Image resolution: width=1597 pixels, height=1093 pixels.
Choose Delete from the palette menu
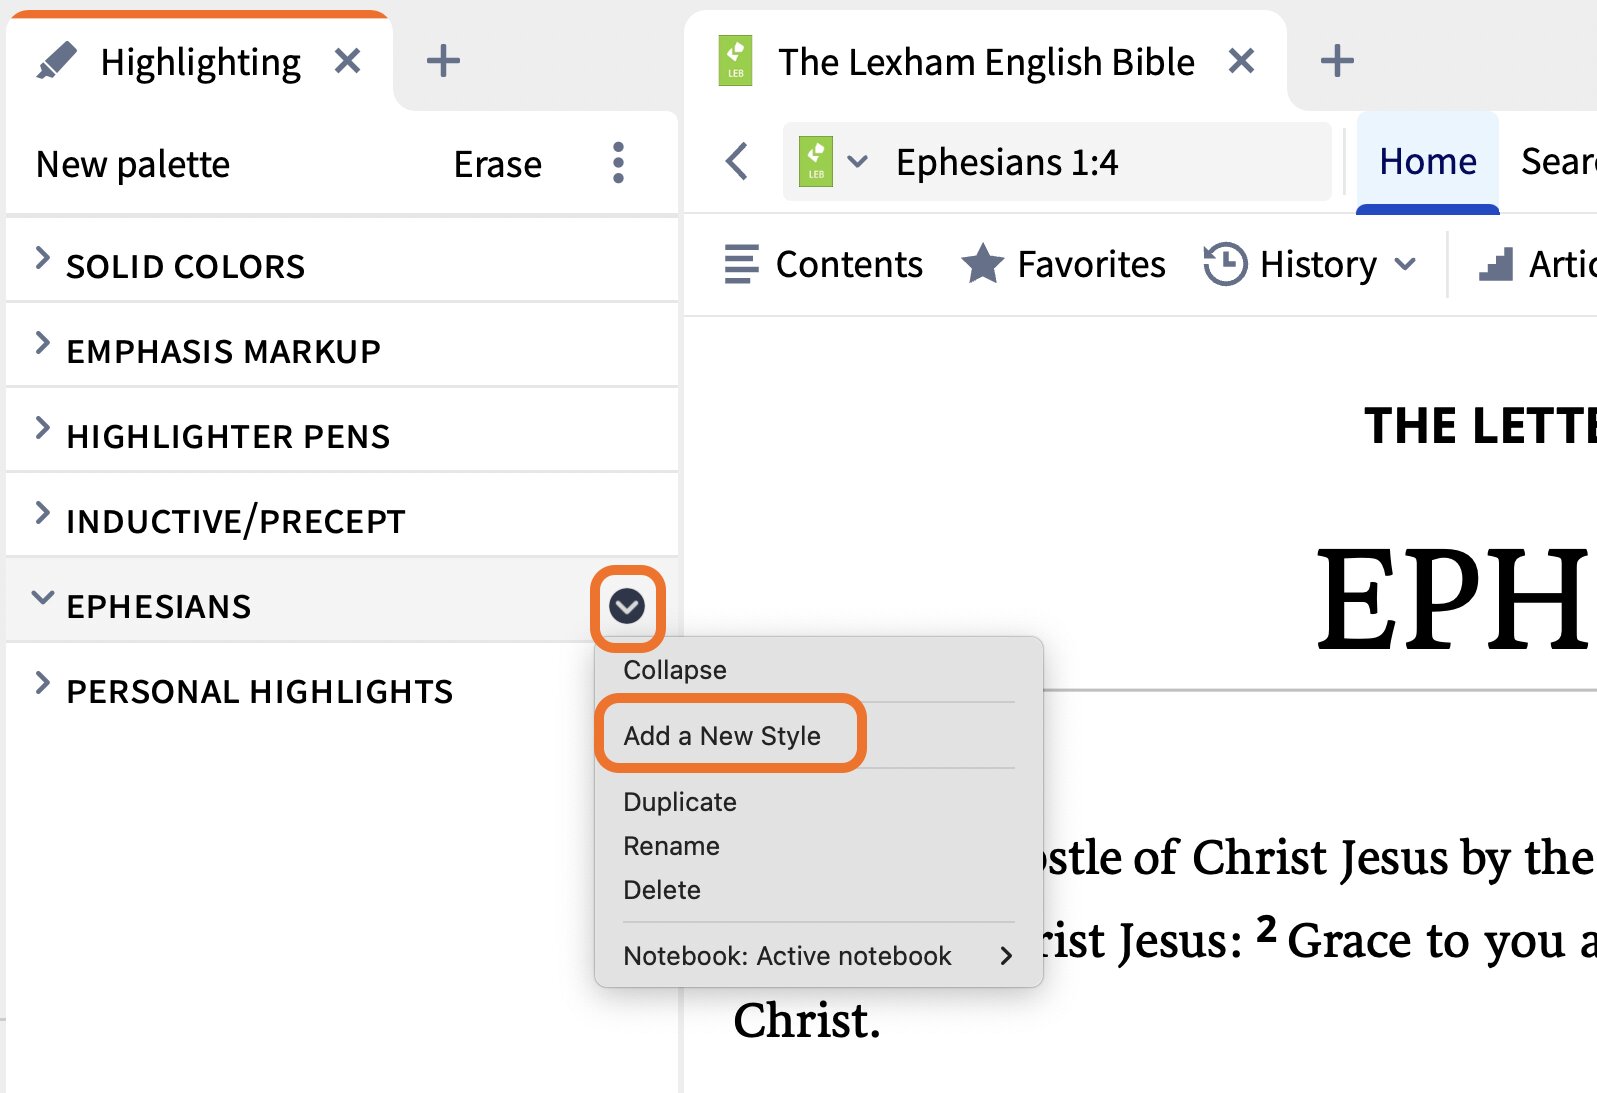662,890
